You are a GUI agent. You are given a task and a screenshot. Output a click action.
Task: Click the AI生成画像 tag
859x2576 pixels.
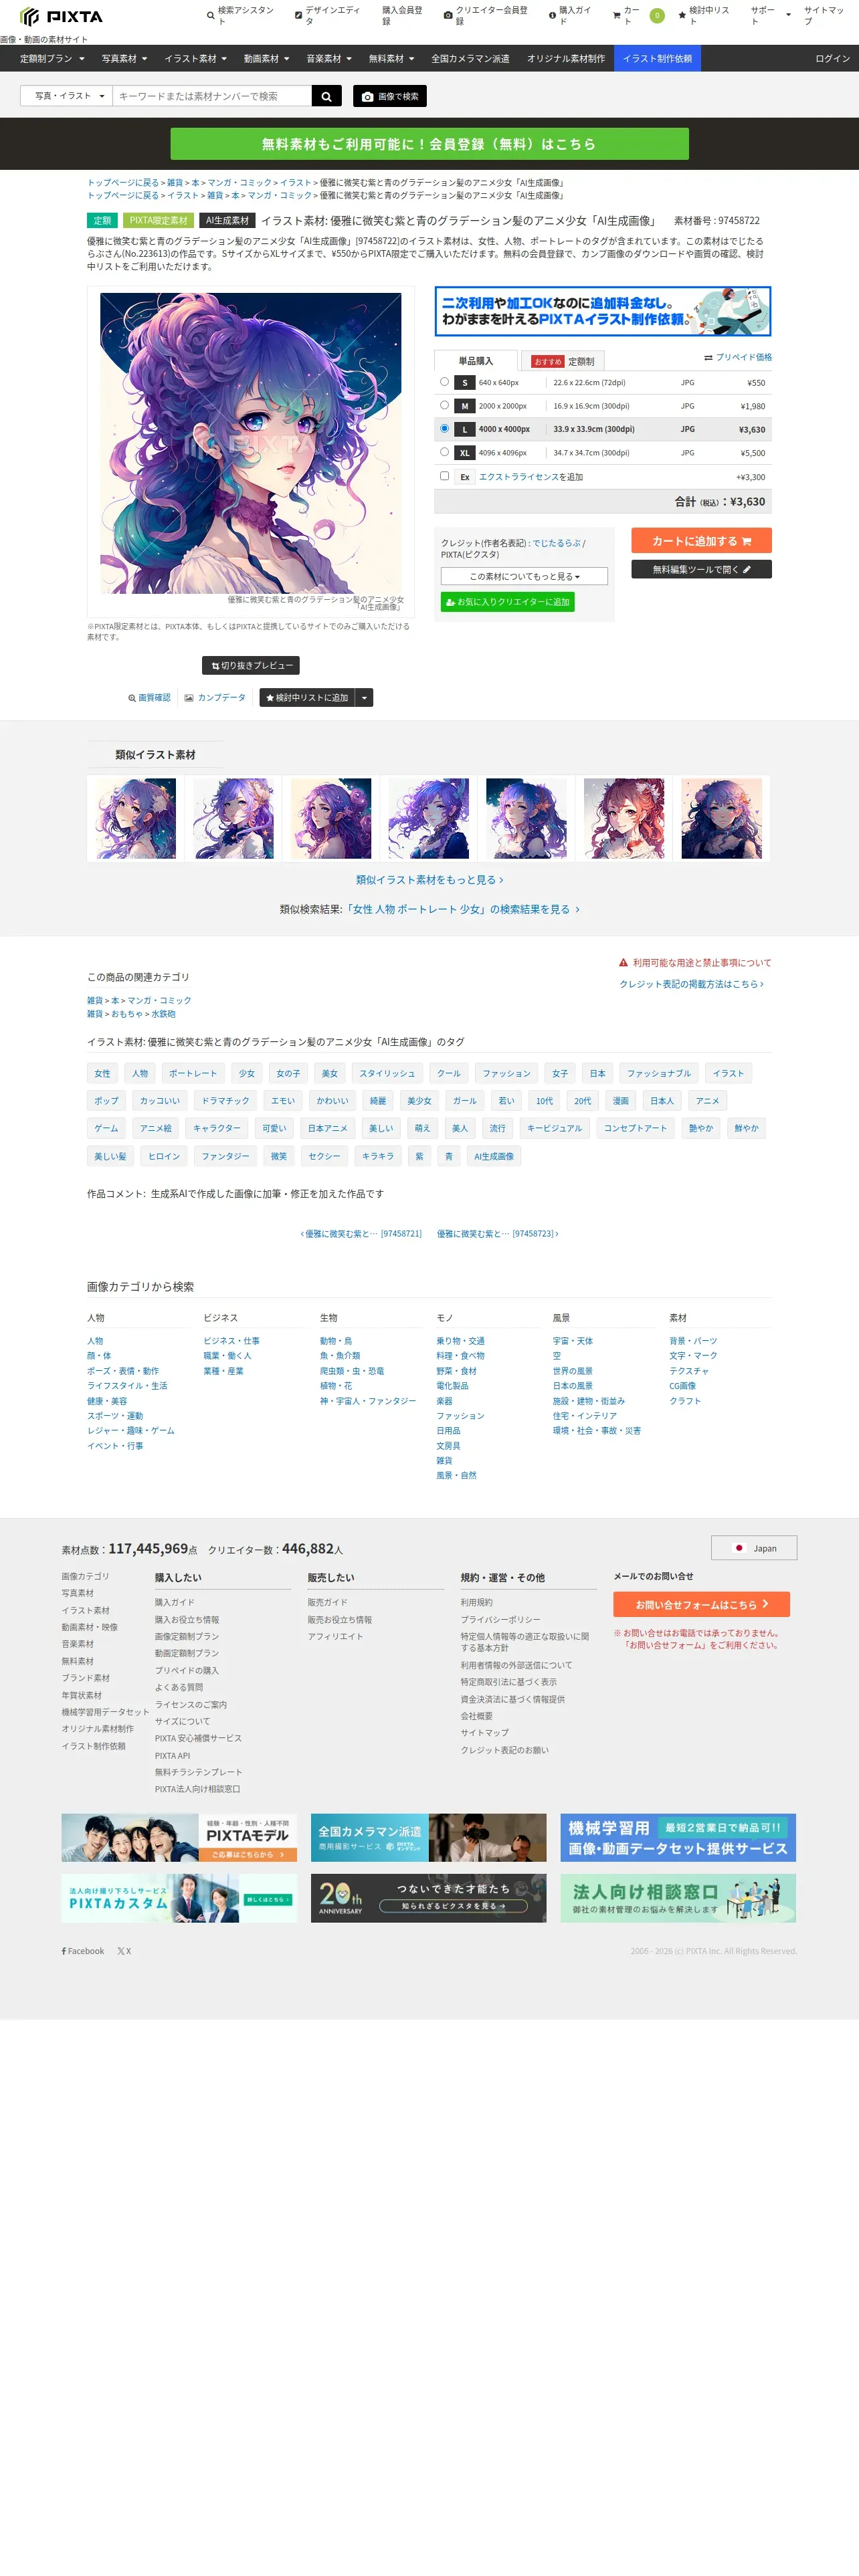click(x=494, y=1157)
